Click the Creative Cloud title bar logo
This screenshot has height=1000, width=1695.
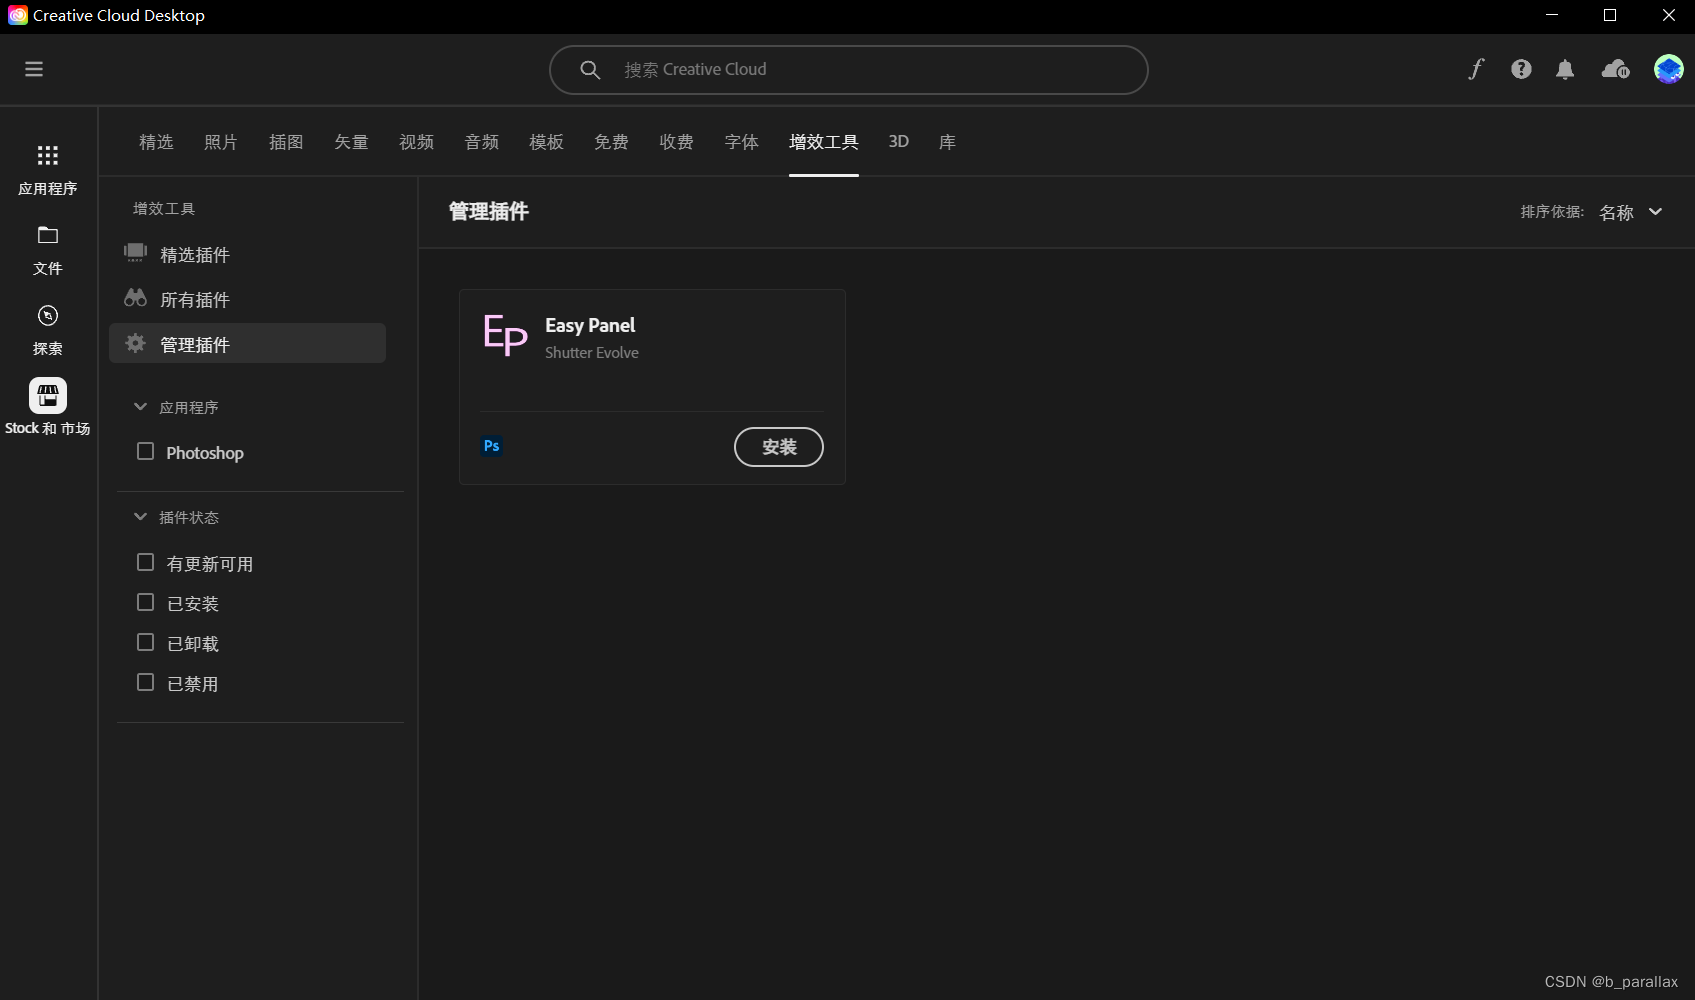18,15
